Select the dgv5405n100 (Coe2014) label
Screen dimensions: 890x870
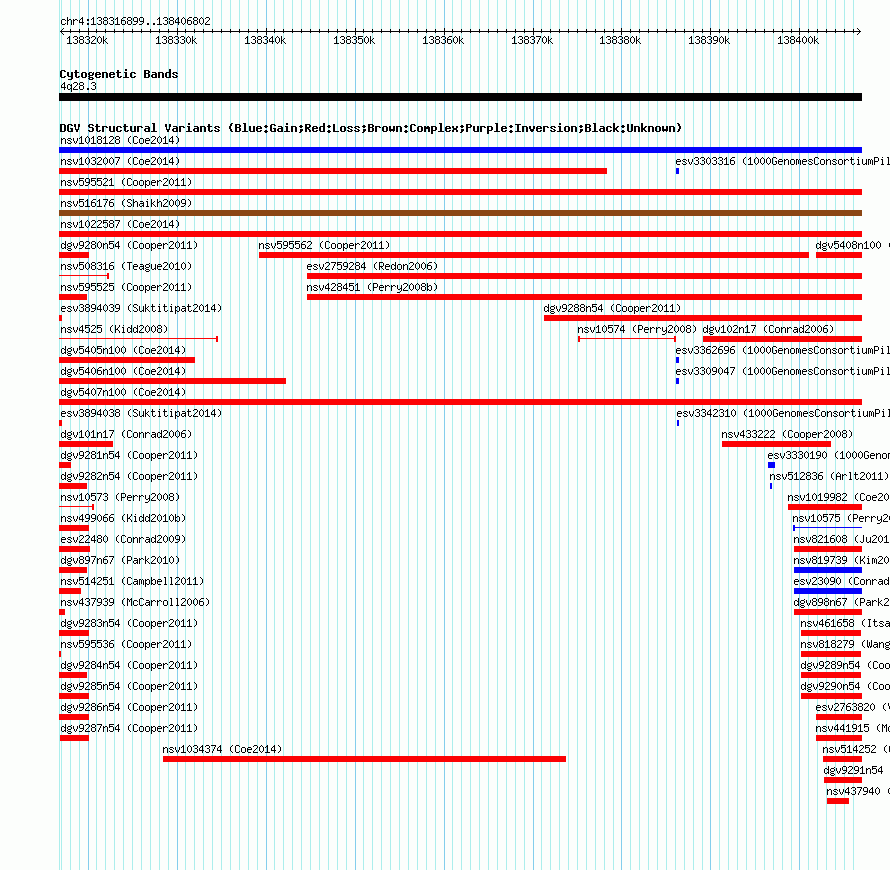pos(123,350)
